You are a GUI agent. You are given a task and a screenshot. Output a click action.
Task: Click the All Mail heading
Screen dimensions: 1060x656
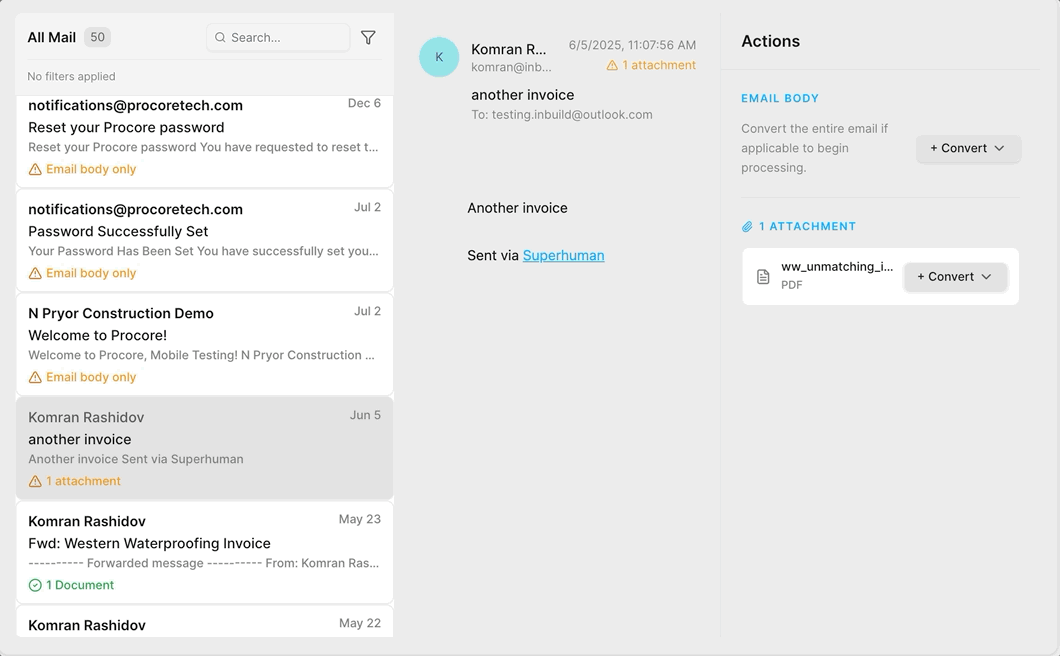coord(51,37)
